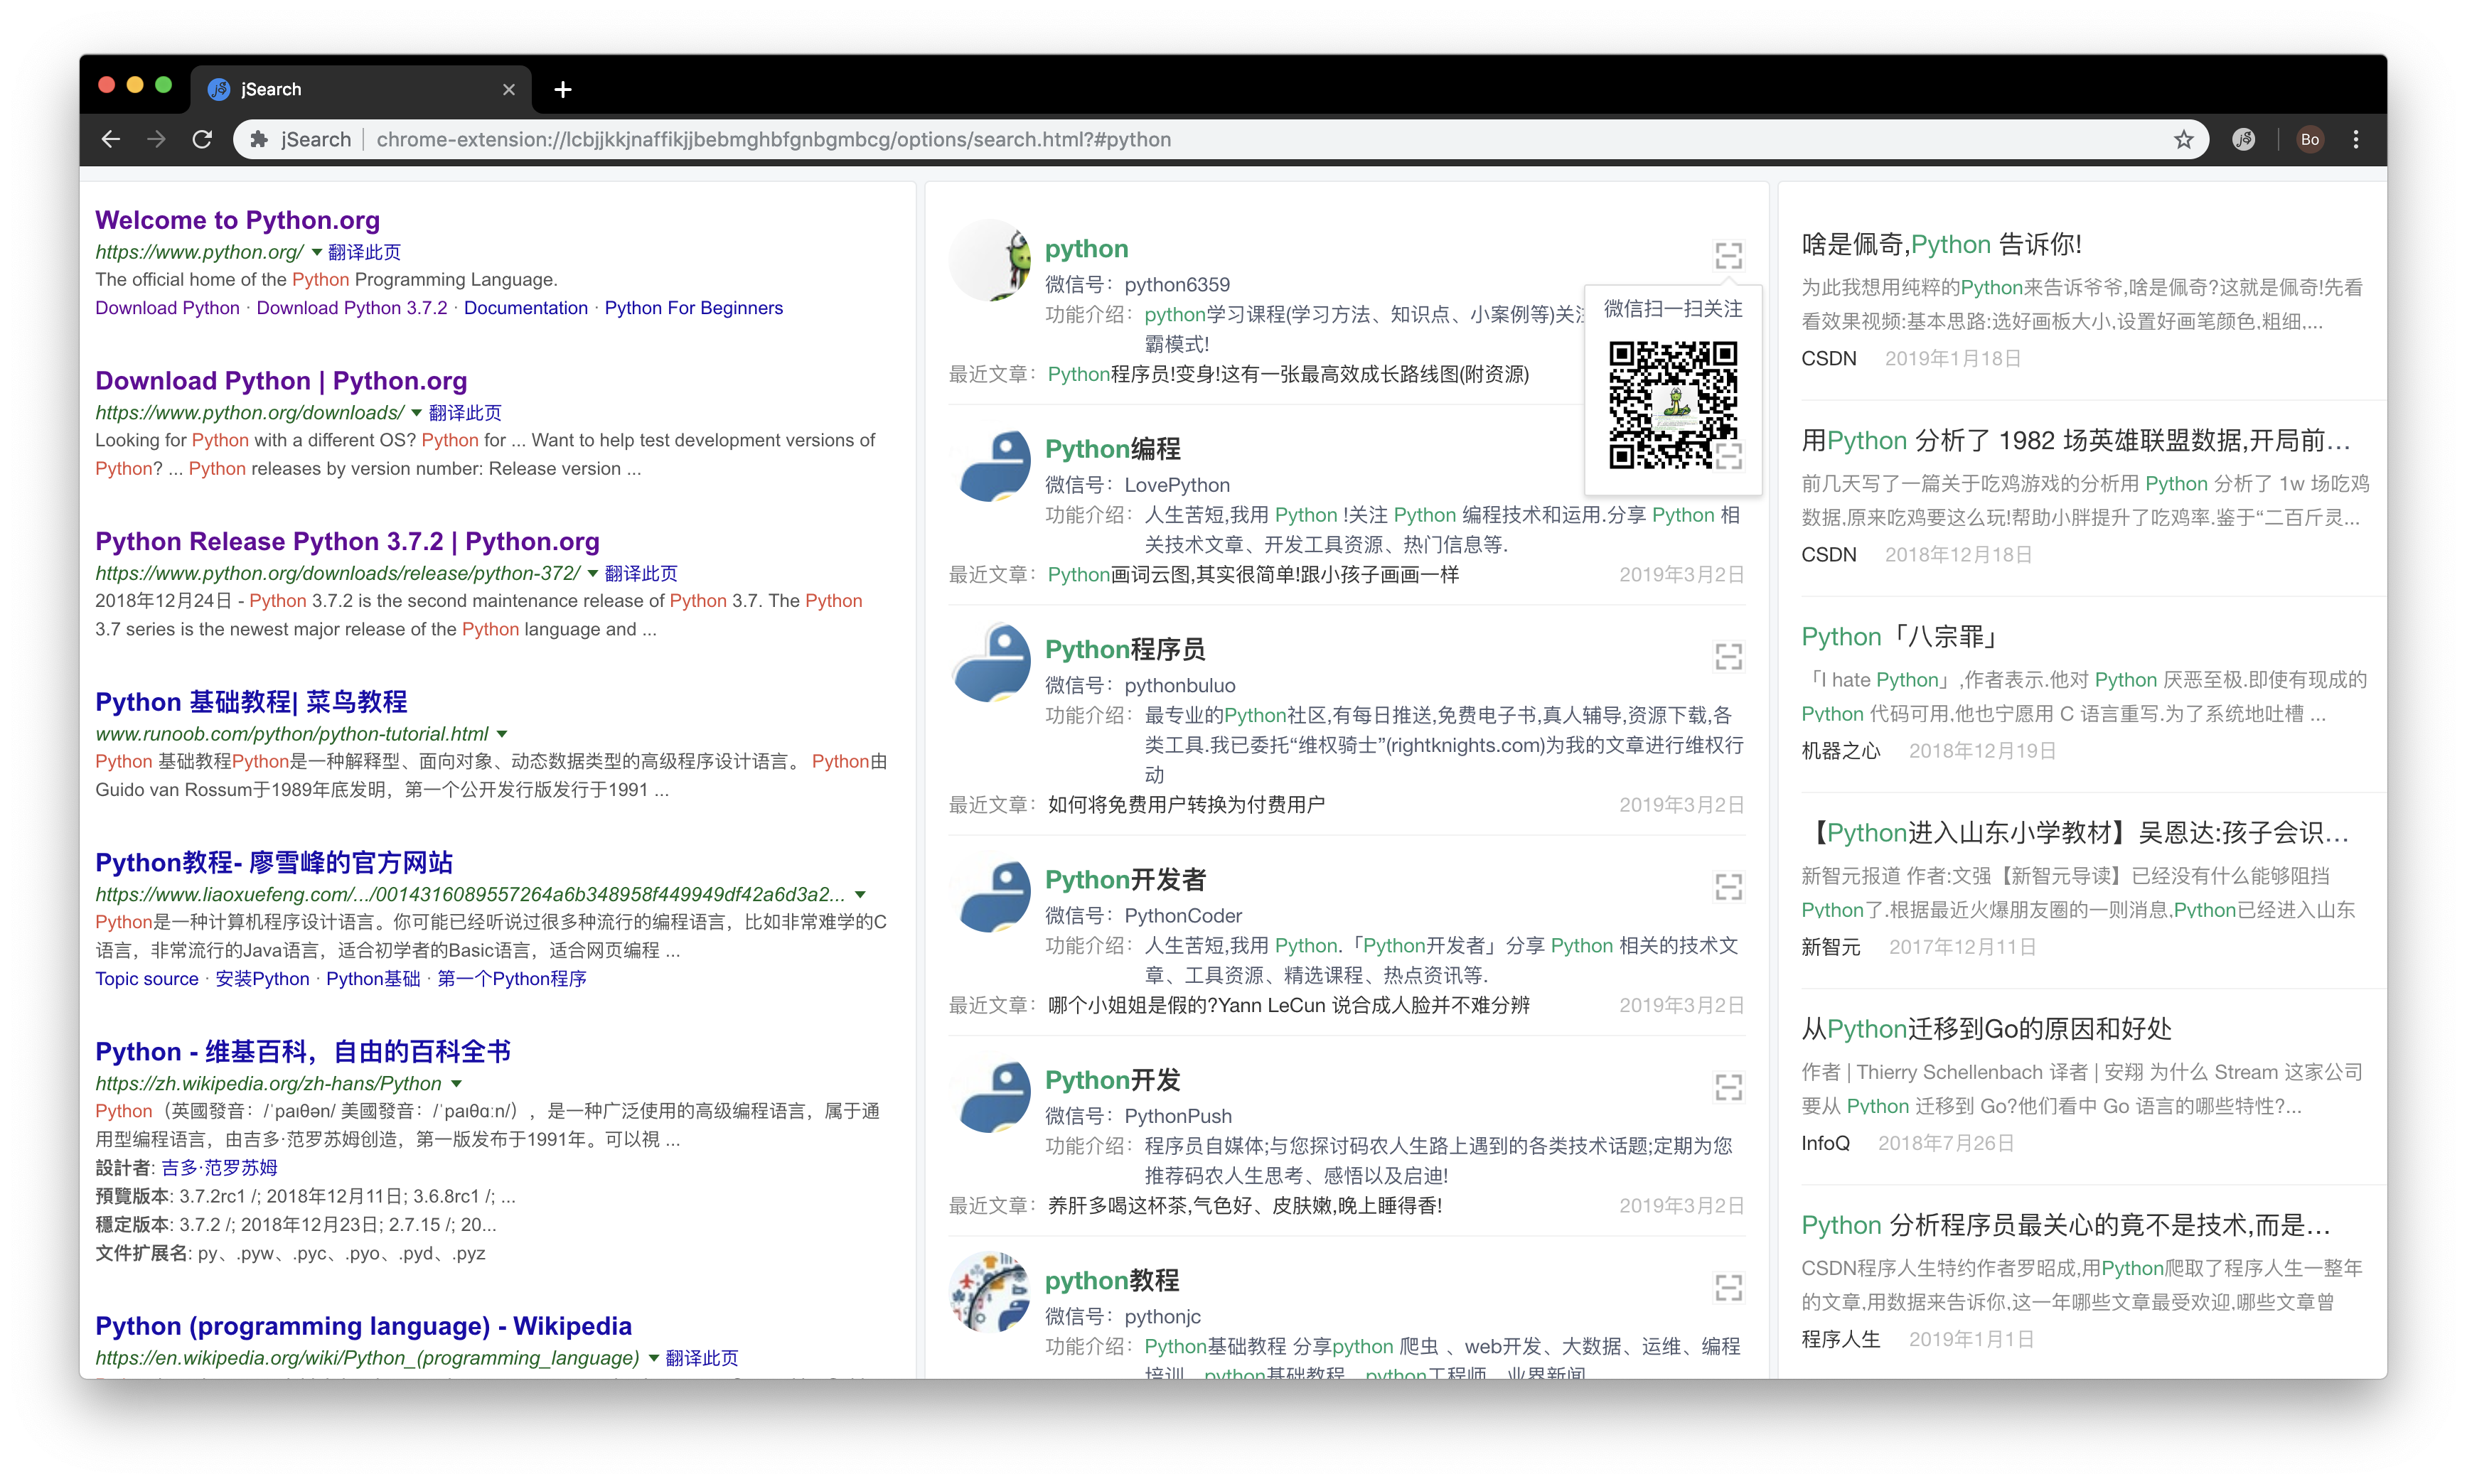
Task: Select the jSearch browser tab
Action: [x=360, y=89]
